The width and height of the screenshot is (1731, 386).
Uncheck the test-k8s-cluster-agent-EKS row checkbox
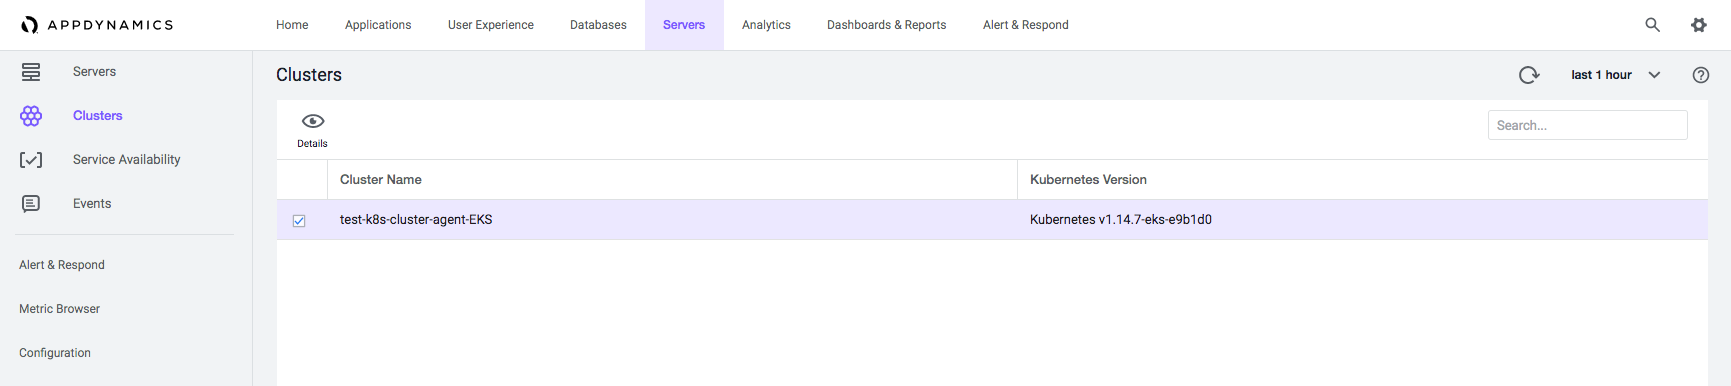[x=299, y=221]
